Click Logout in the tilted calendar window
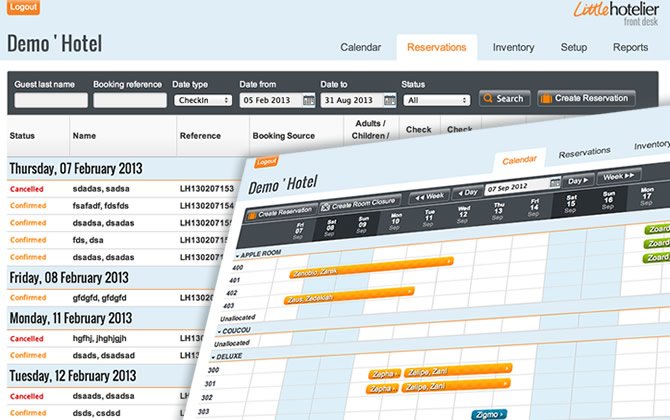This screenshot has height=420, width=670. (x=266, y=162)
